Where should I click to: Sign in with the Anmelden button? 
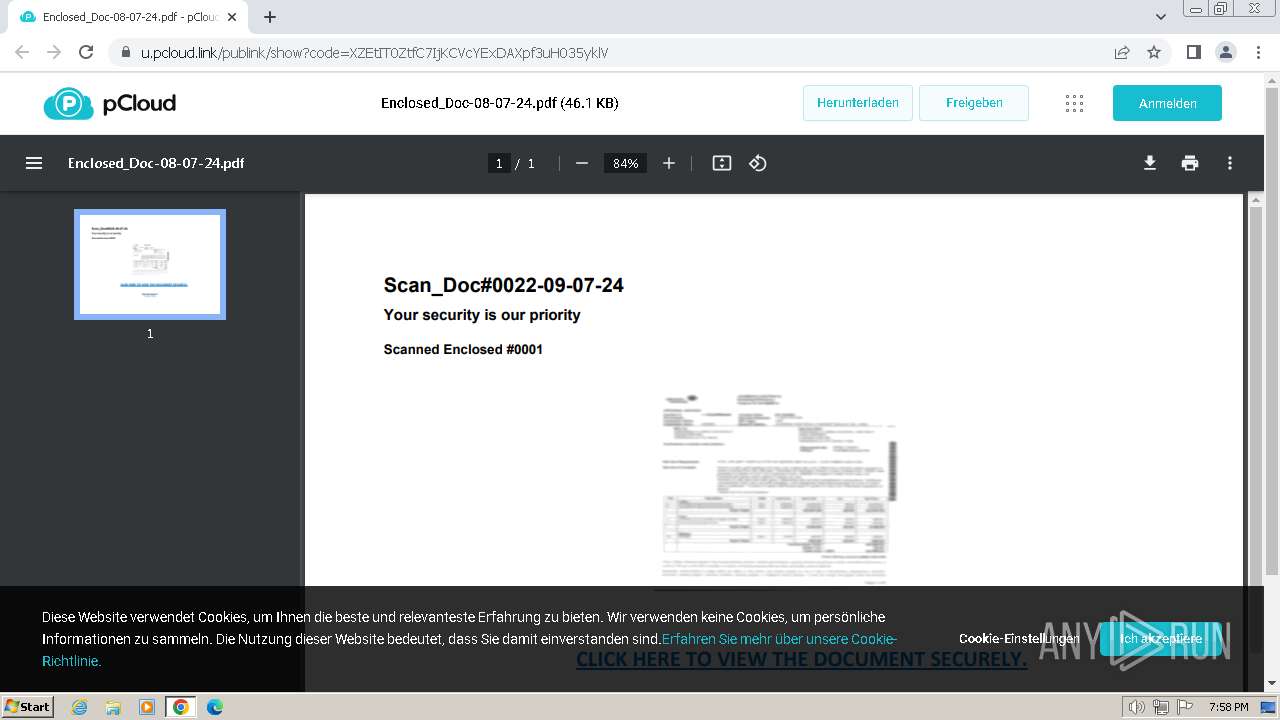[1167, 103]
